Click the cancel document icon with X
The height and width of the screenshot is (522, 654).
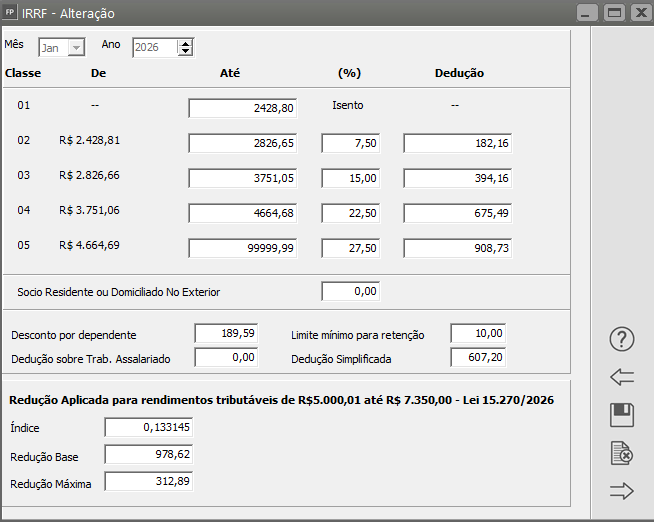pyautogui.click(x=622, y=453)
